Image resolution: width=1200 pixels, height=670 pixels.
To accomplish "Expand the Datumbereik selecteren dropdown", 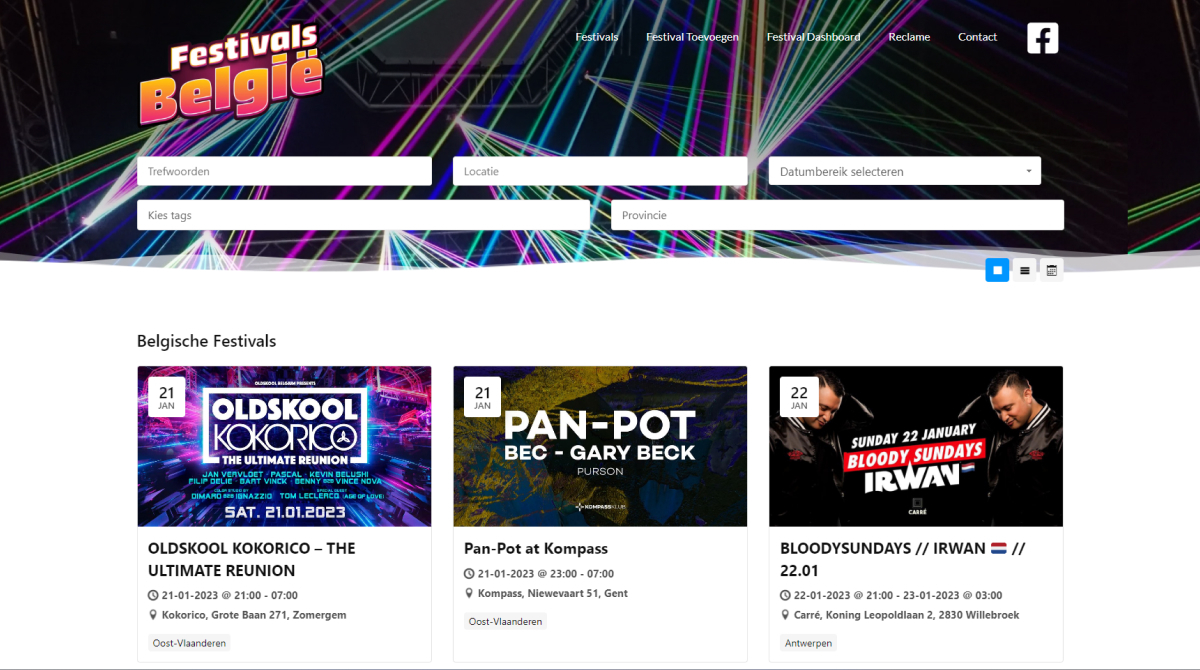I will pyautogui.click(x=904, y=171).
